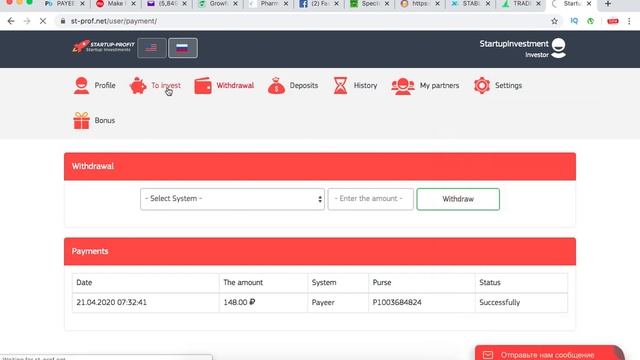Open the Profile menu link
The height and width of the screenshot is (360, 640).
(105, 86)
